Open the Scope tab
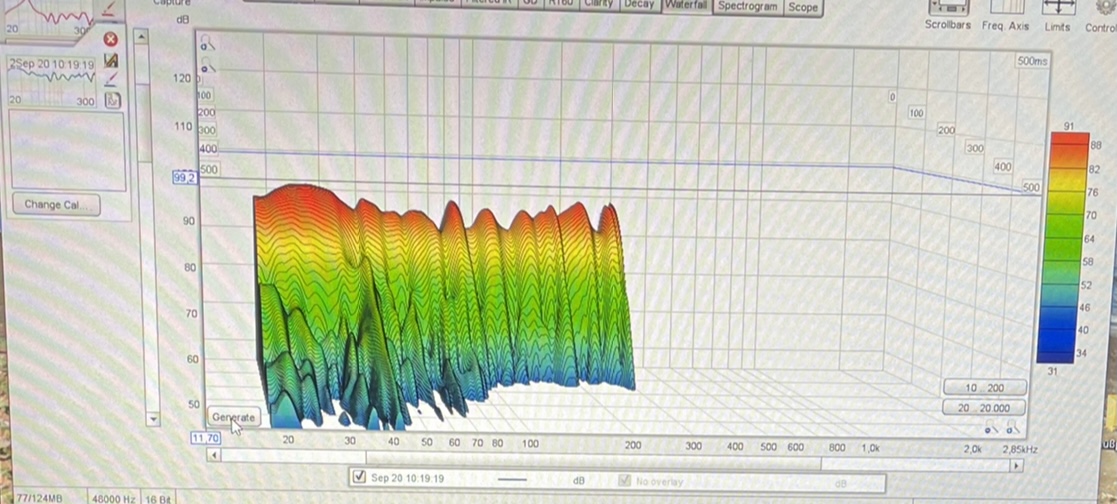 coord(802,7)
